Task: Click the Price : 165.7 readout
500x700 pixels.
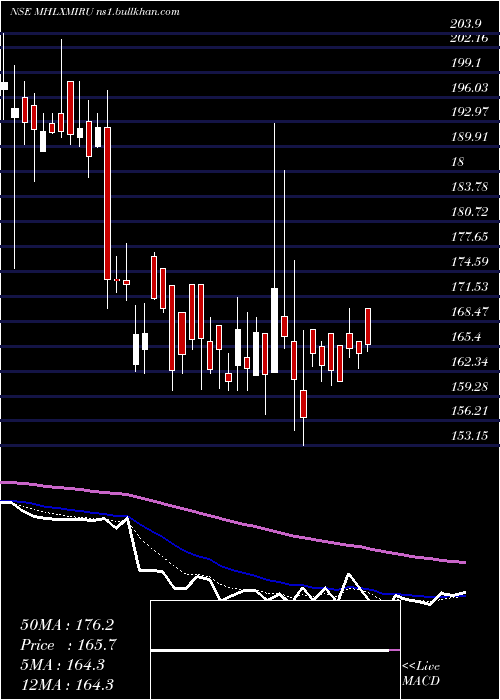Action: click(69, 645)
